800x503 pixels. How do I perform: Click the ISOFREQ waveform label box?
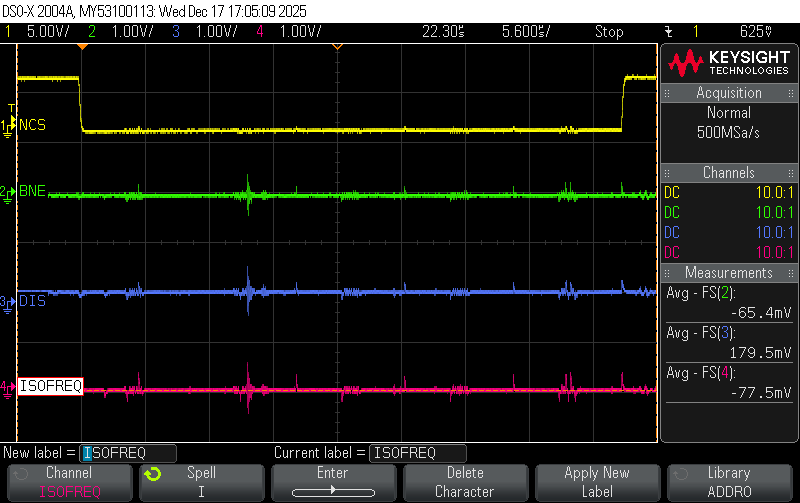pyautogui.click(x=51, y=386)
